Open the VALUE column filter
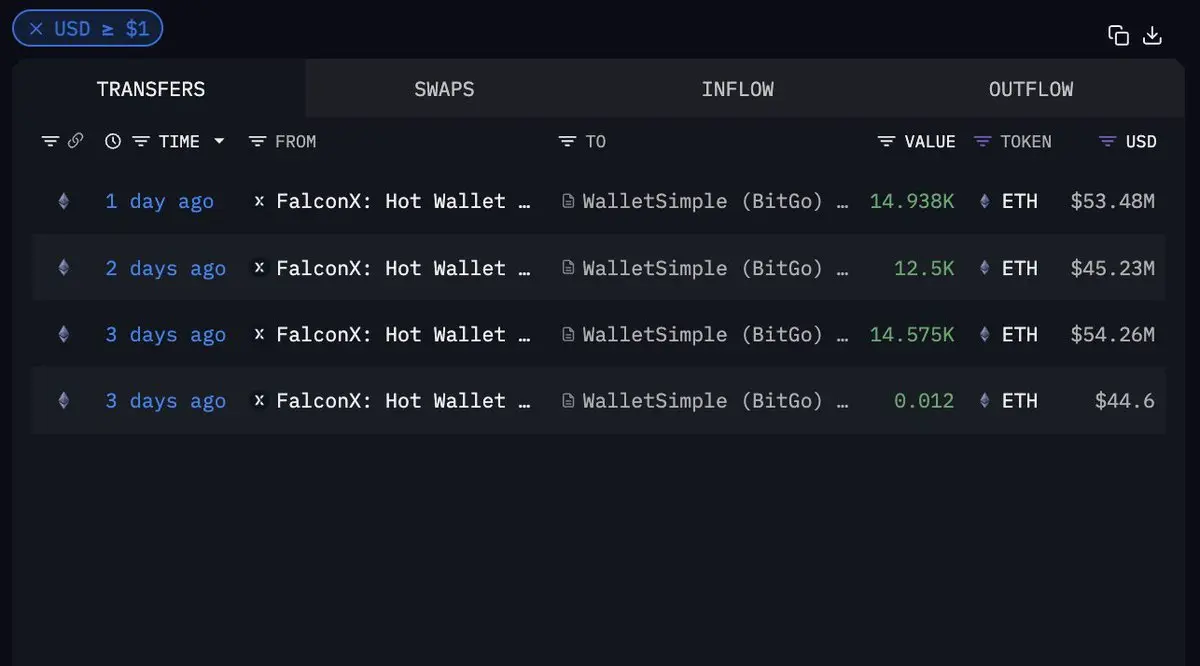 886,142
